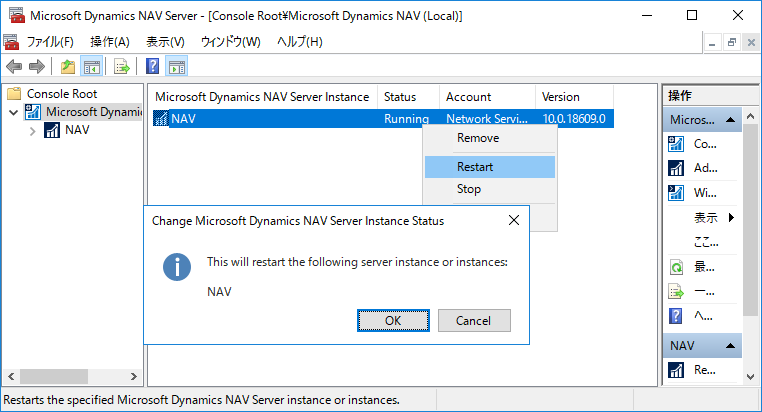Click the Back arrow toolbar icon
The width and height of the screenshot is (762, 412).
(x=14, y=66)
